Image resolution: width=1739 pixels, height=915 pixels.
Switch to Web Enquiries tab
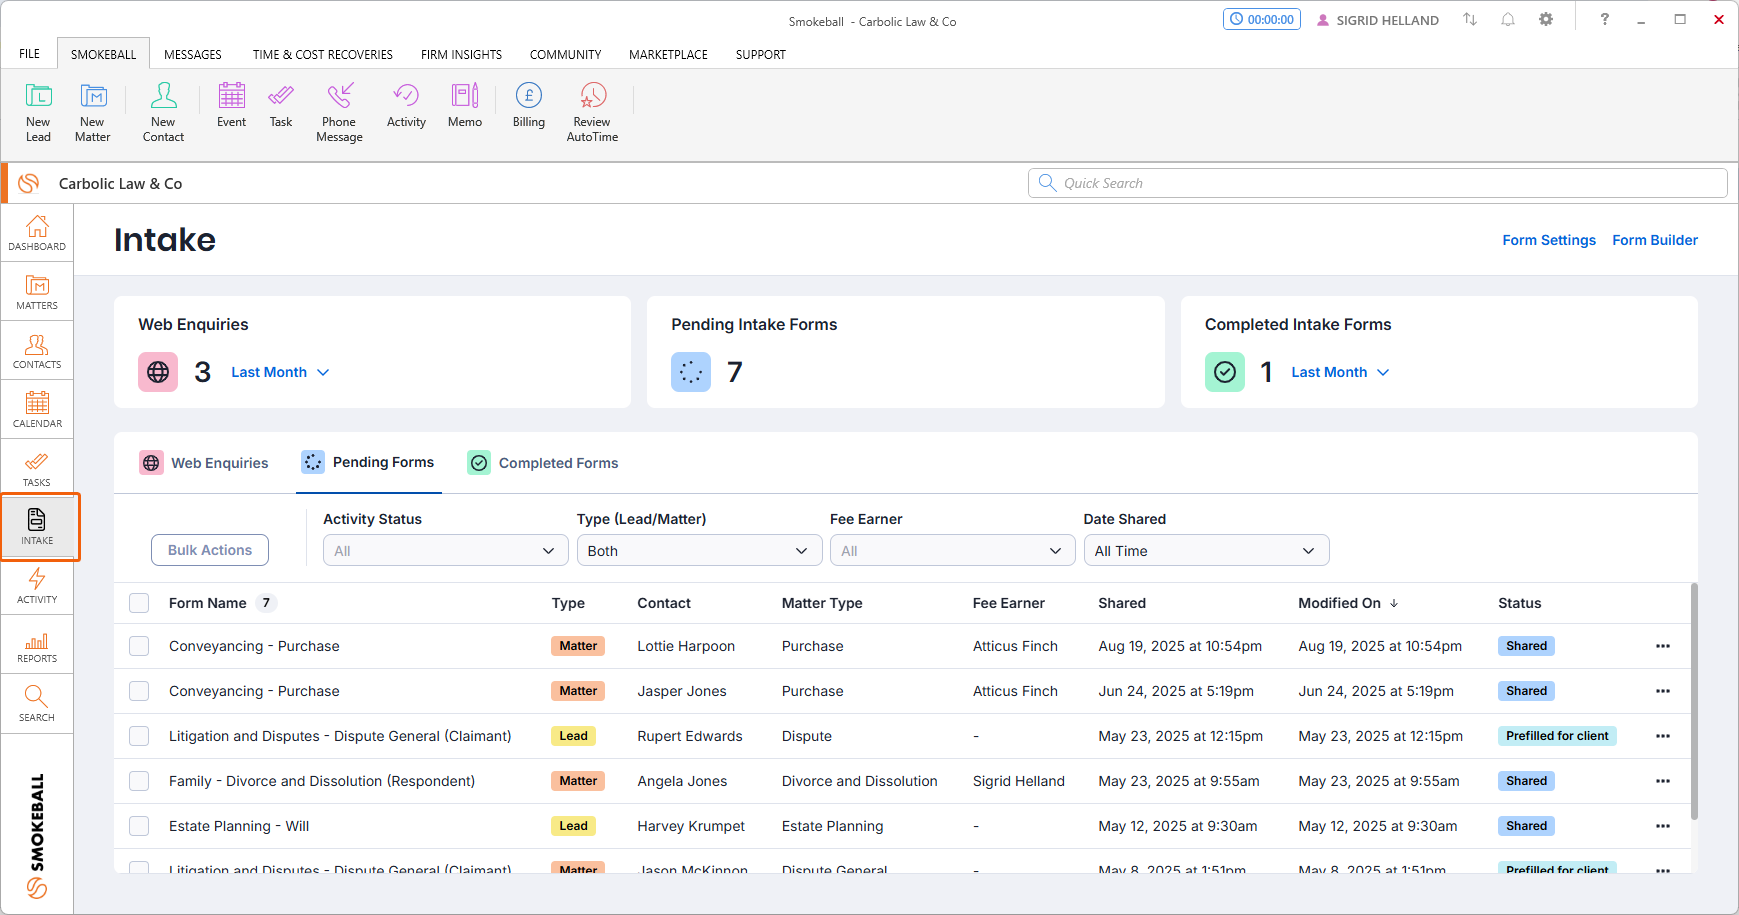(x=204, y=463)
